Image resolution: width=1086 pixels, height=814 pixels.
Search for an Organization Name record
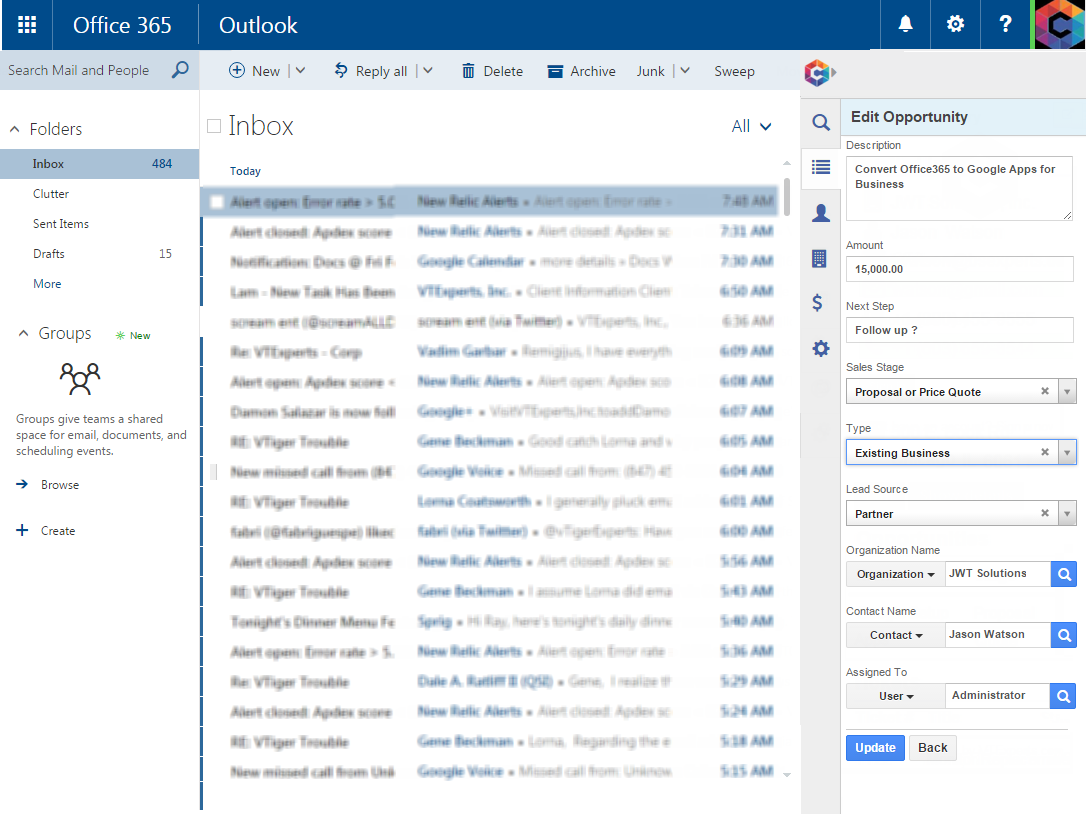click(1064, 574)
